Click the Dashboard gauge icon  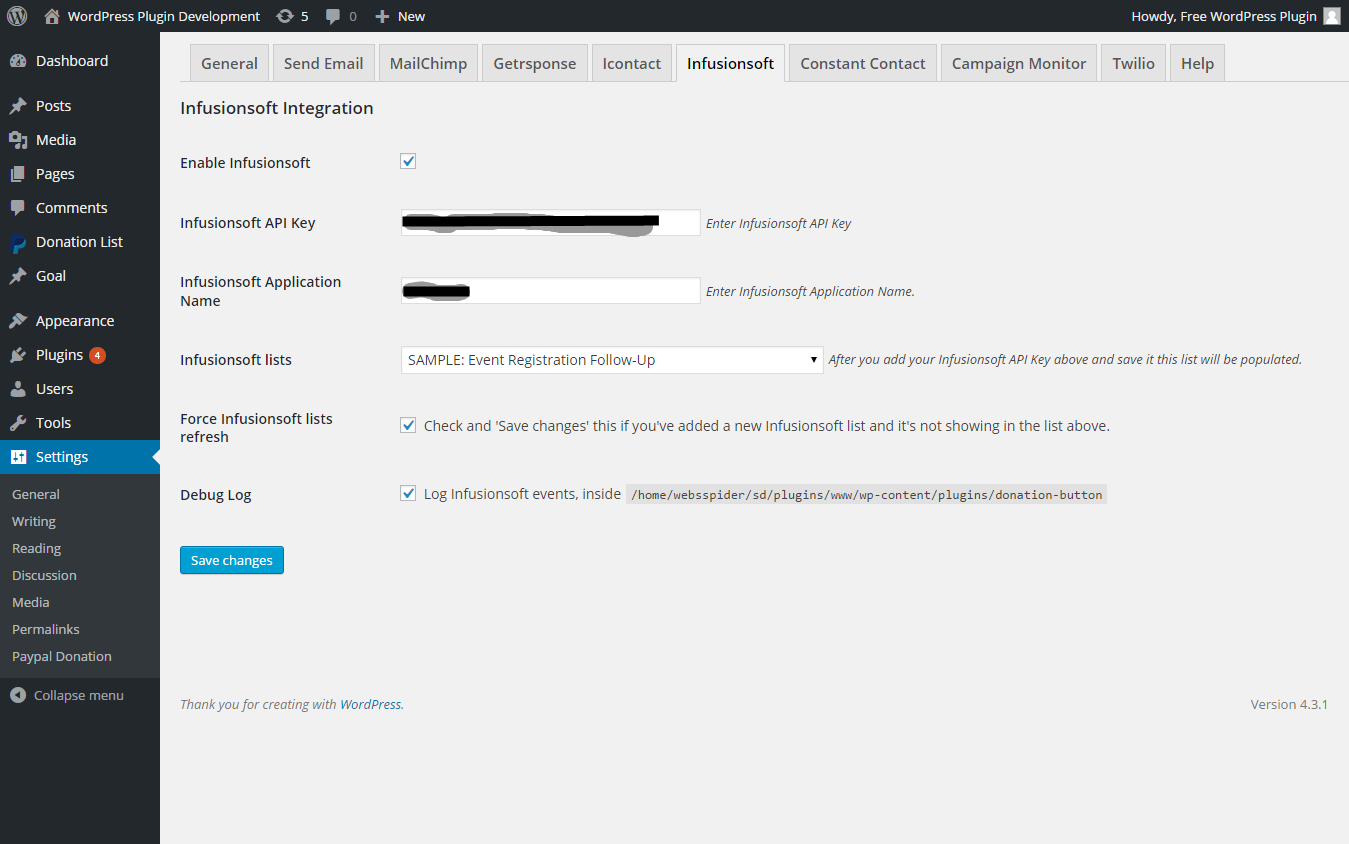(18, 61)
